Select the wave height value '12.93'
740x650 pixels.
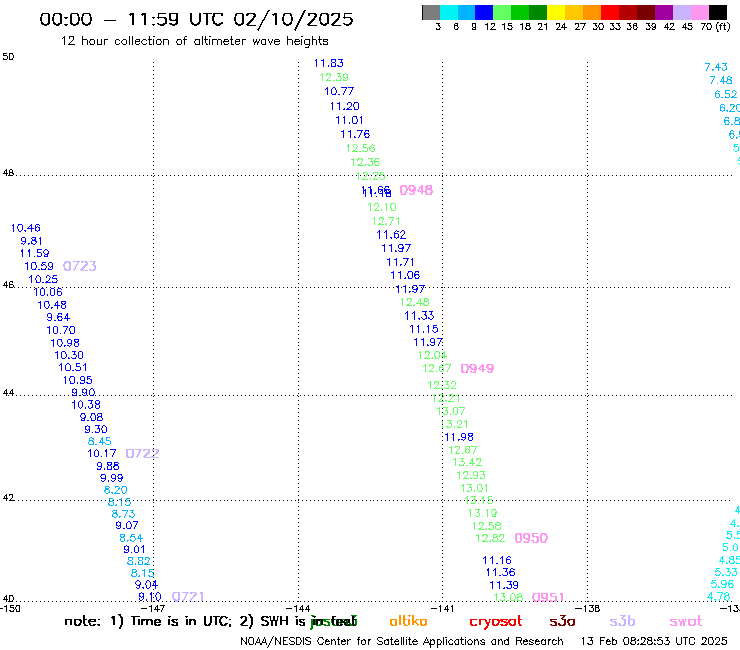tap(471, 475)
